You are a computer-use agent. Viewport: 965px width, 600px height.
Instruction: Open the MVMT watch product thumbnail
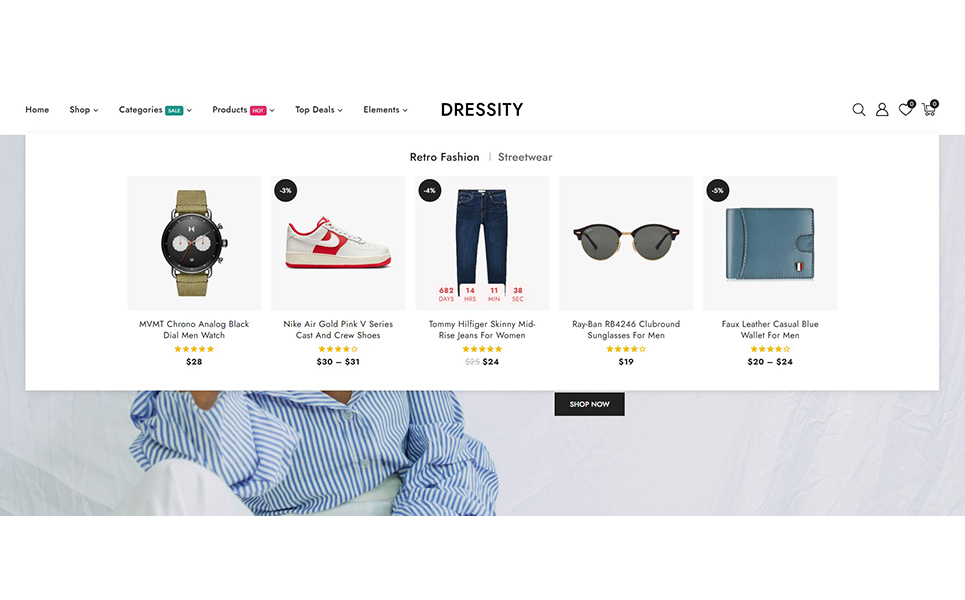coord(194,243)
